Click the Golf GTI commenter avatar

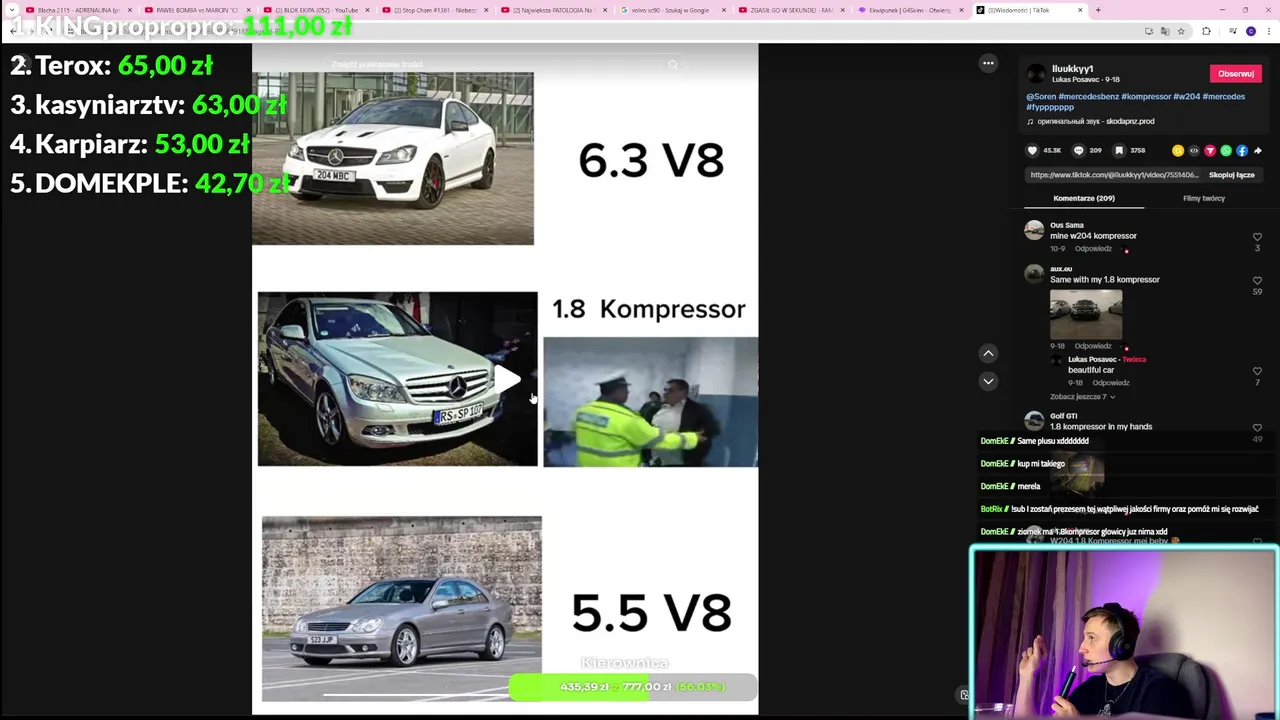[x=1034, y=421]
